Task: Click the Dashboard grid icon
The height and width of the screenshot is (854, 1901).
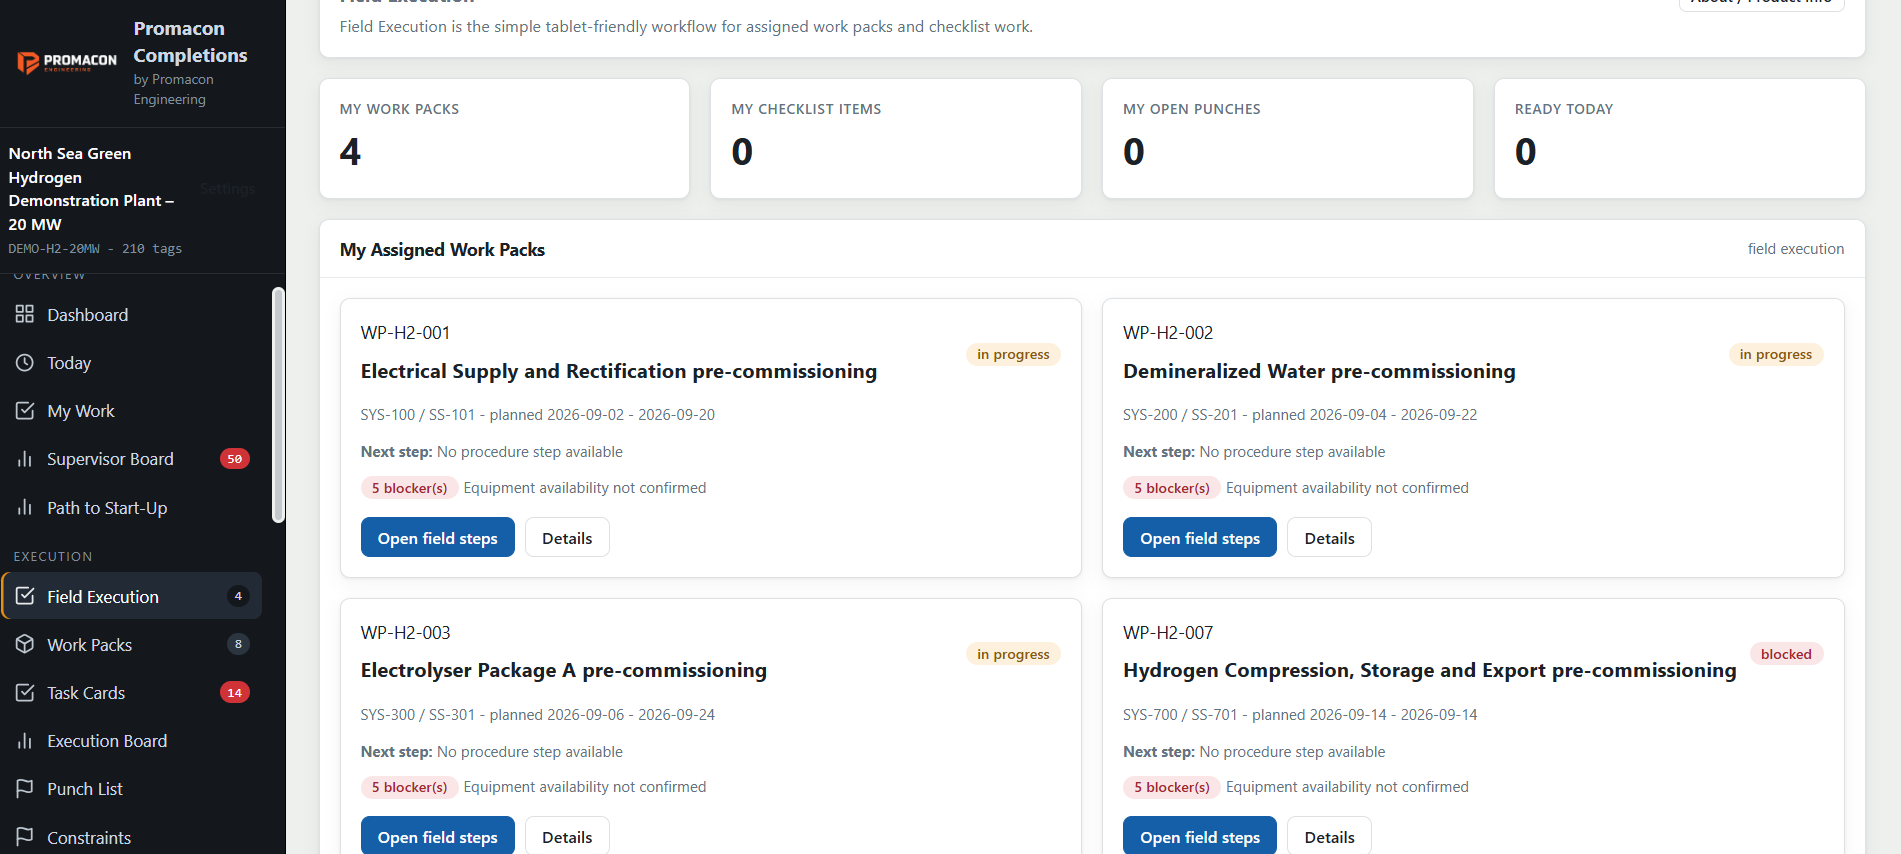Action: pyautogui.click(x=25, y=314)
